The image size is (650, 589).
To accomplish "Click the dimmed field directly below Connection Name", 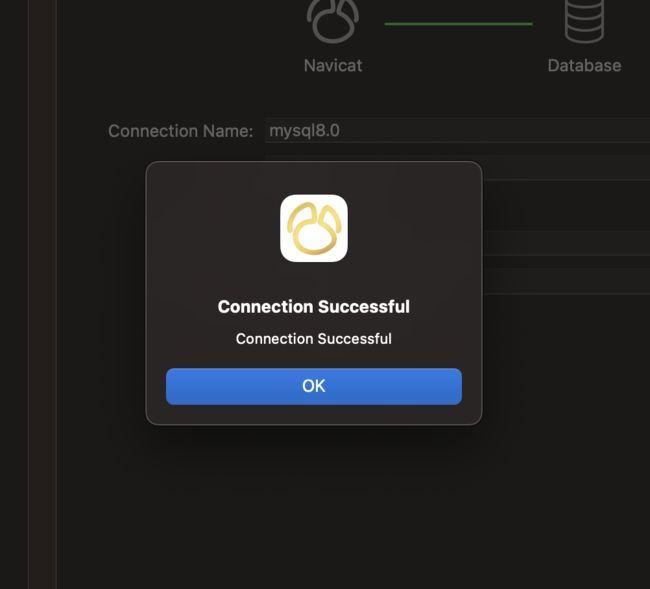I will 566,168.
